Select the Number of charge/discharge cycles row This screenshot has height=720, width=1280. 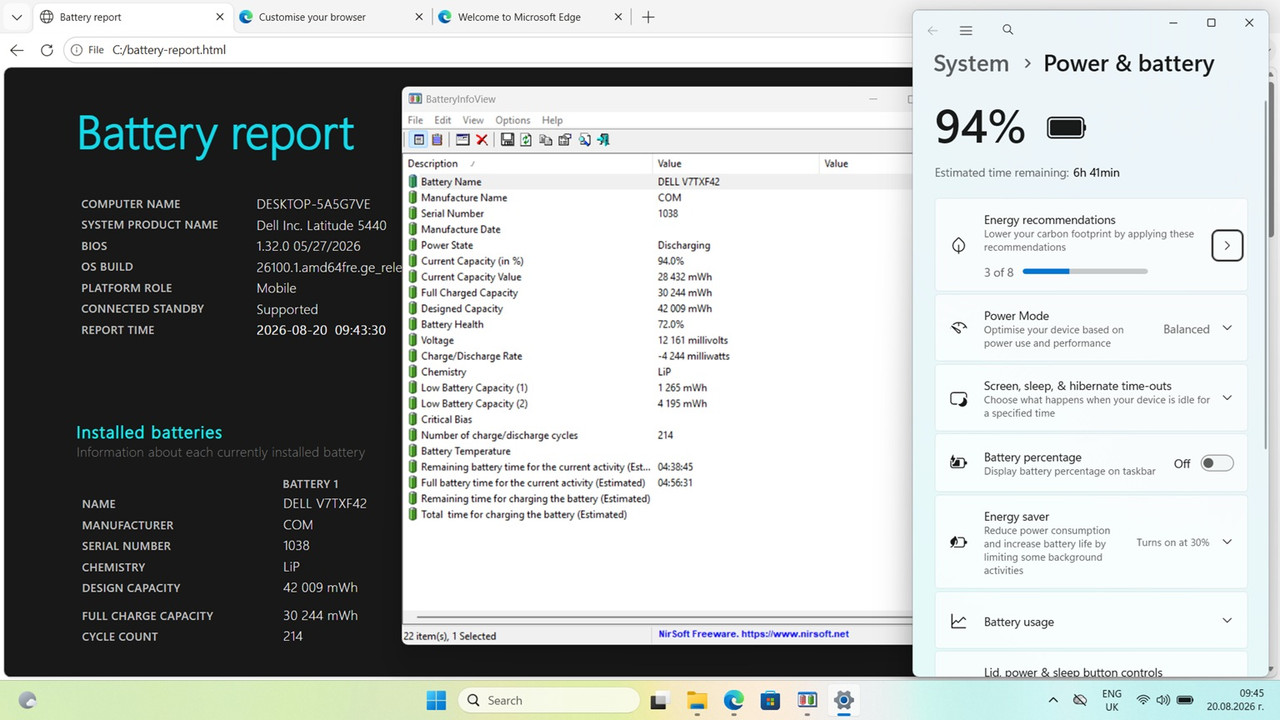[x=658, y=435]
